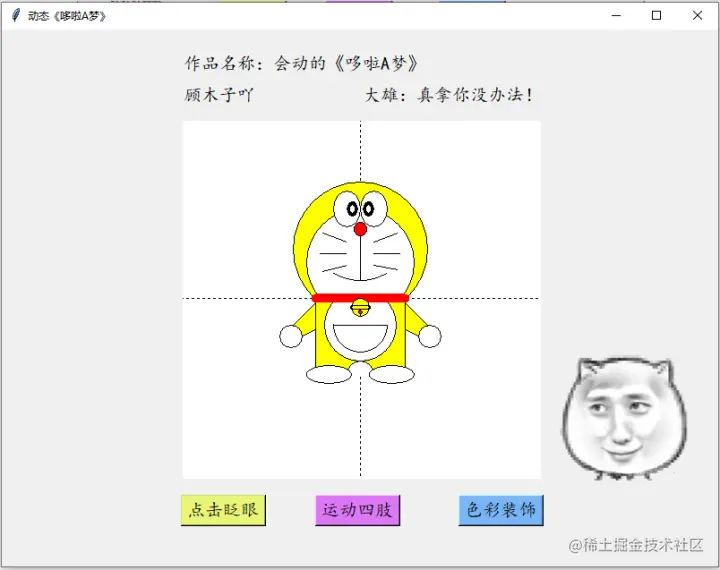720x570 pixels.
Task: Click Doraemon's red collar
Action: [x=360, y=298]
